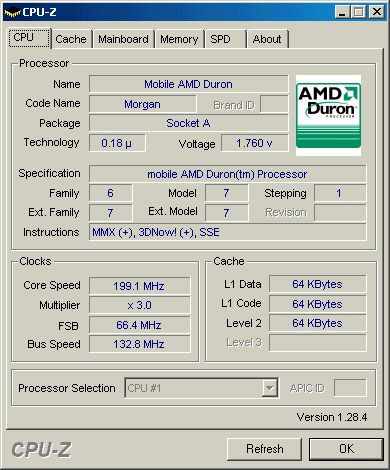Close the CPU-Z window
Screen dimensions: 390x470
[x=377, y=12]
